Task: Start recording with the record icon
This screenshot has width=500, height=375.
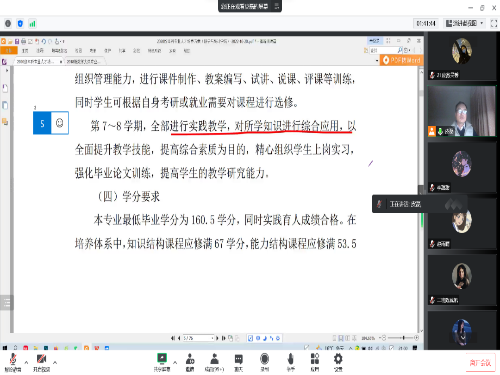Action: tap(264, 362)
